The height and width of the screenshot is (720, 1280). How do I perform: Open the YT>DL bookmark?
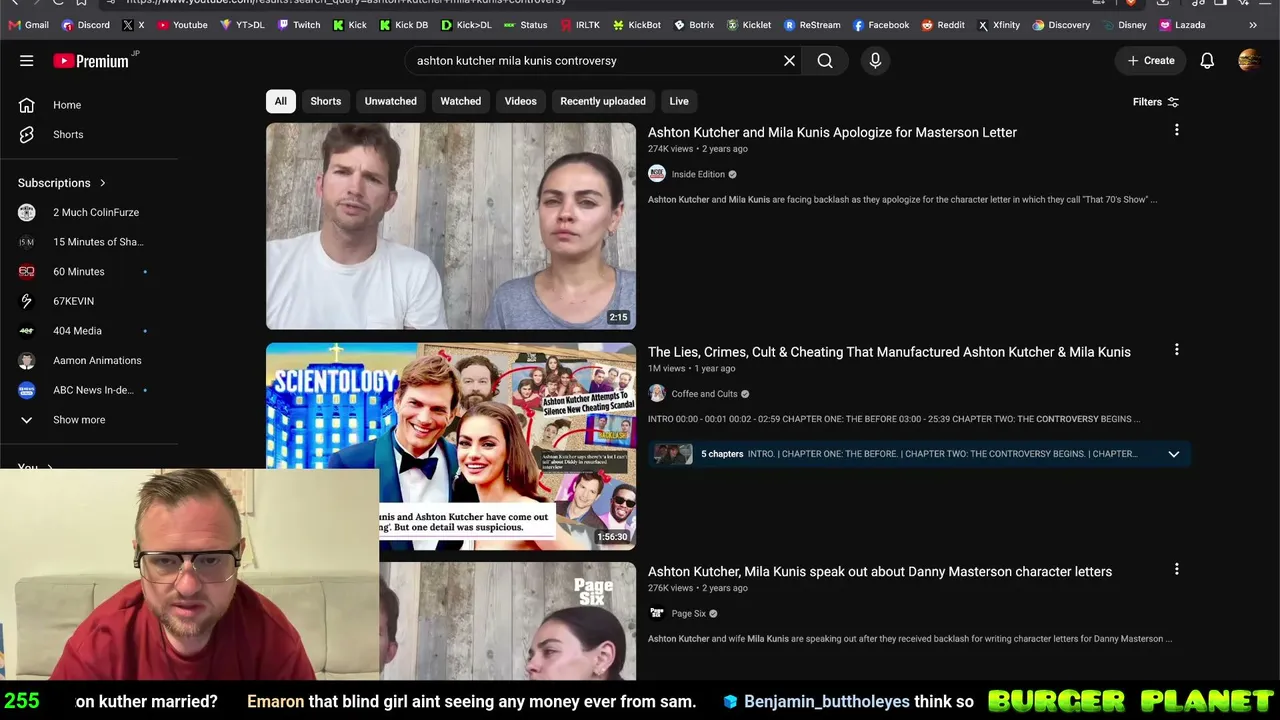point(242,25)
